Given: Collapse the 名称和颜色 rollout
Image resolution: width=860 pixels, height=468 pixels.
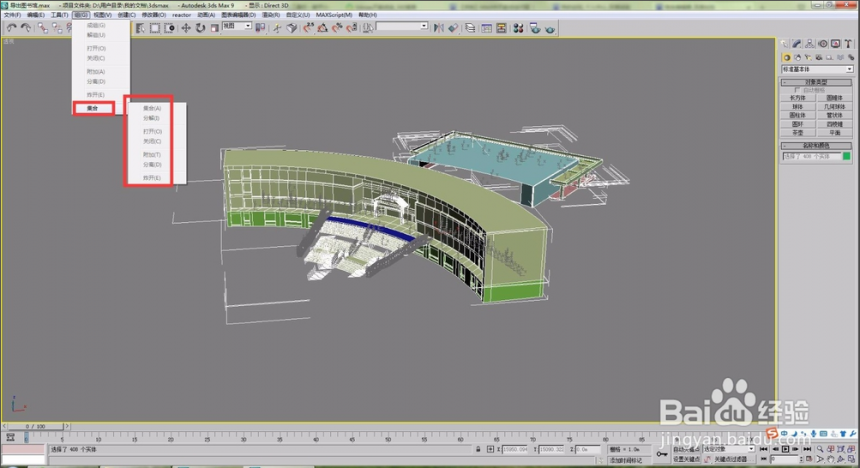Looking at the screenshot, I should tap(816, 145).
